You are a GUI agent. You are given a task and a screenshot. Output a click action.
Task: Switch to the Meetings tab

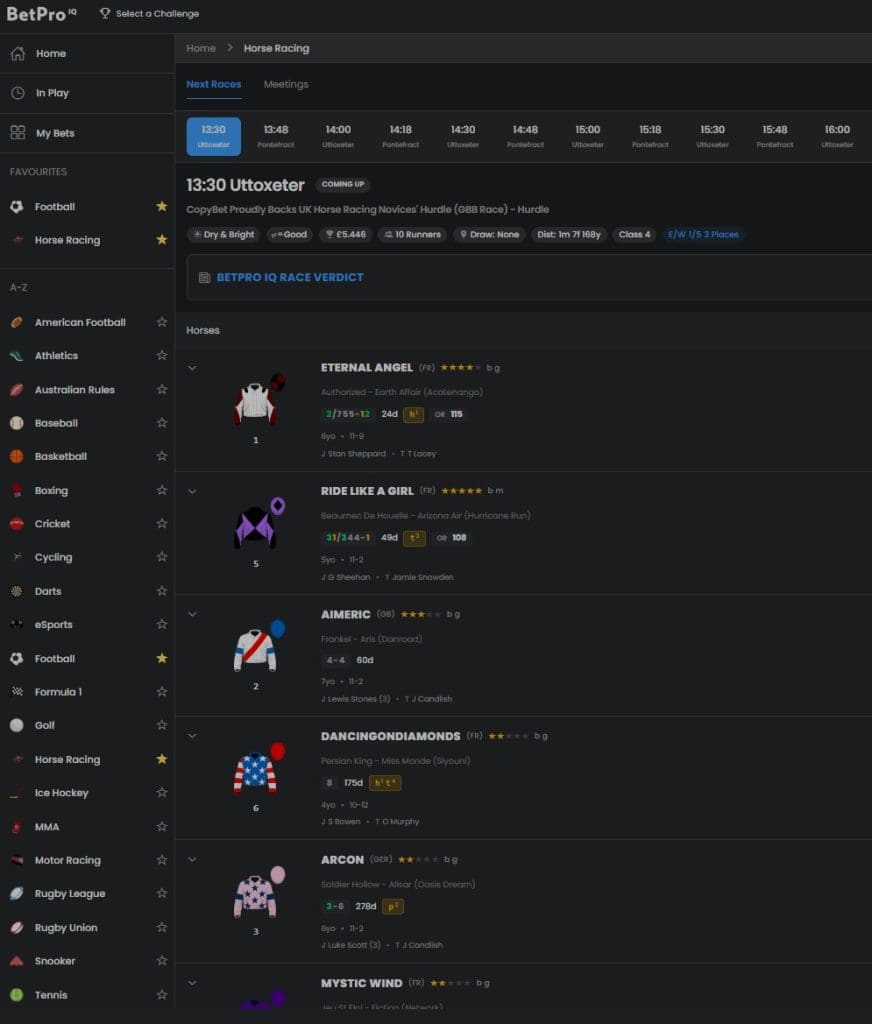coord(286,84)
